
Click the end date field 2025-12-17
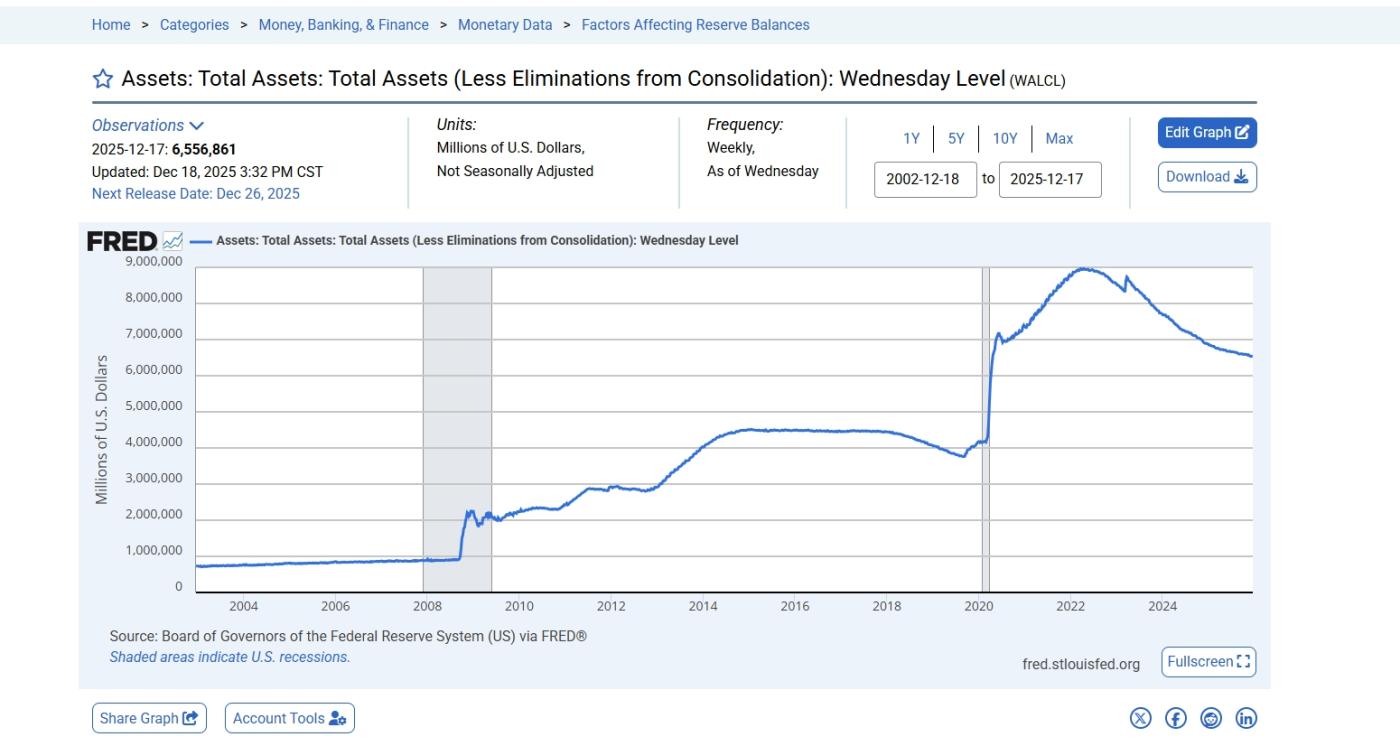1049,180
